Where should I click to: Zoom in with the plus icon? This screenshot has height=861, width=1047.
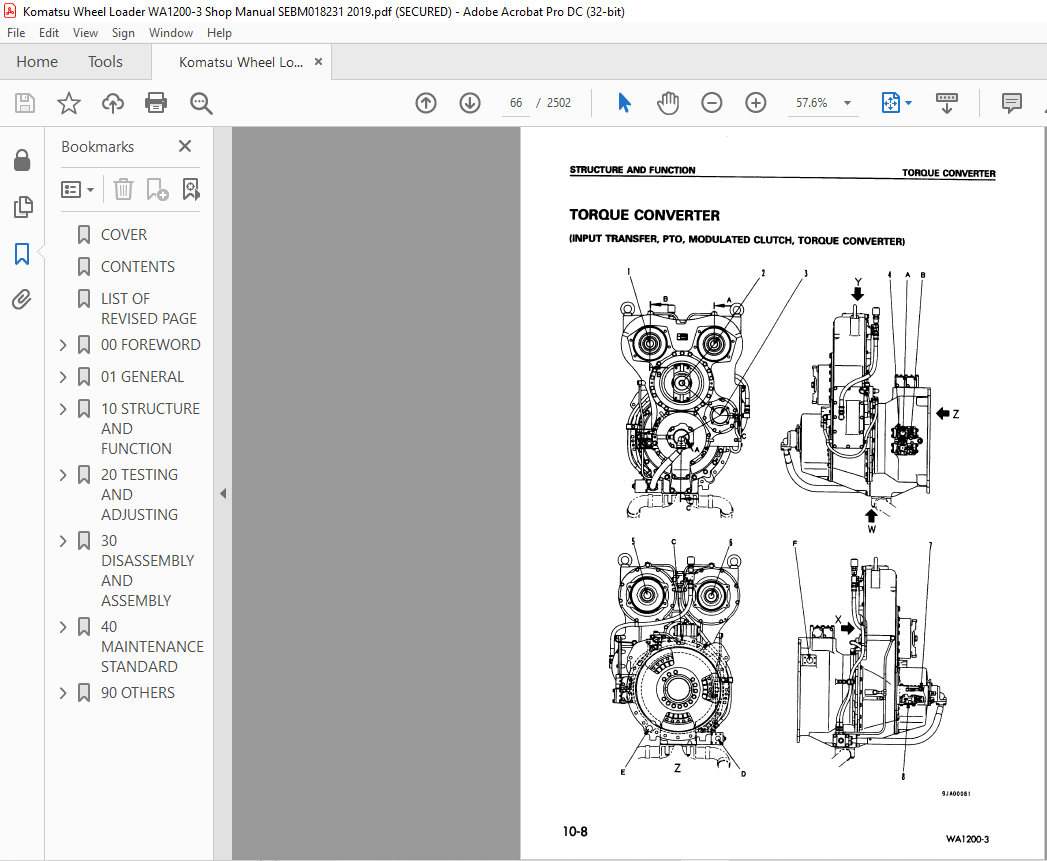click(755, 103)
